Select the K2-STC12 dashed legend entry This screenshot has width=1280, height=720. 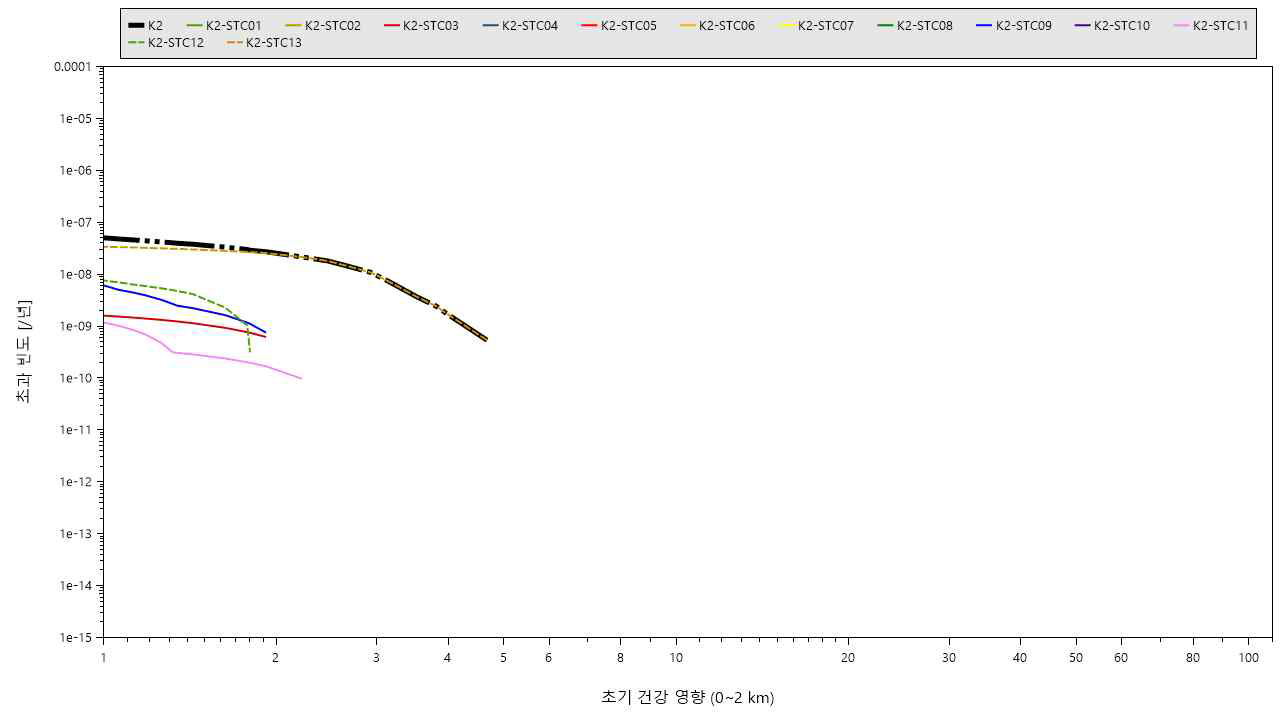166,43
